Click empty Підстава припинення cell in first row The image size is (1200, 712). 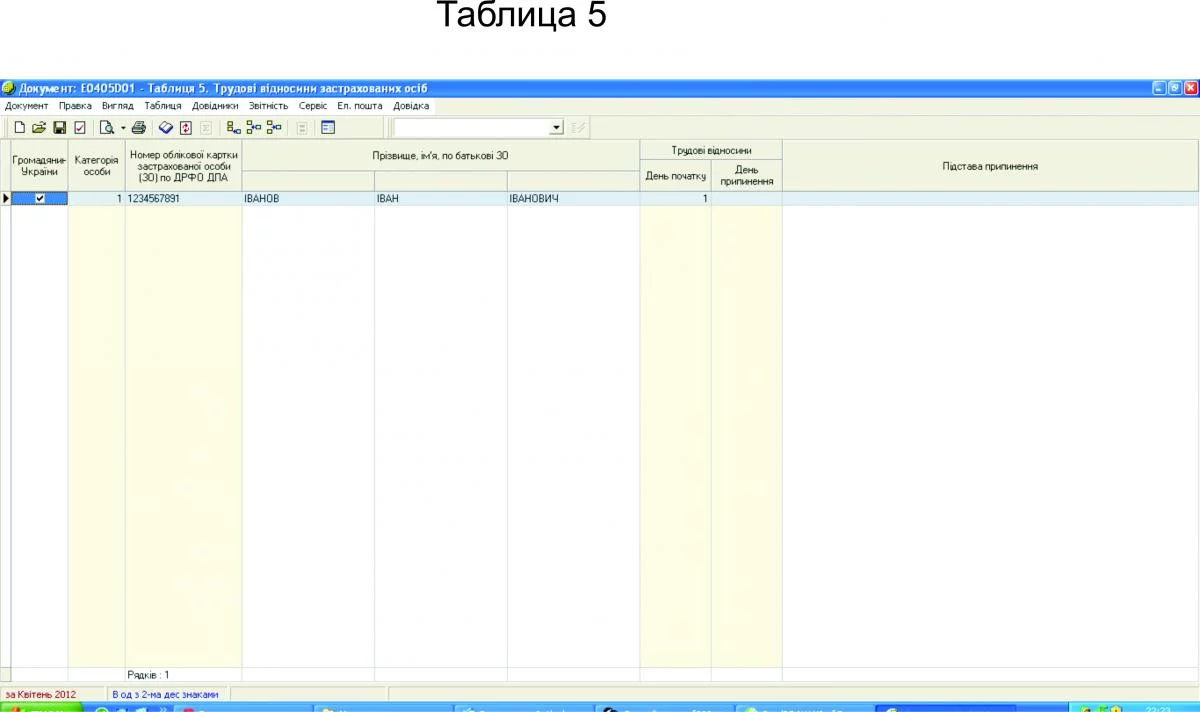click(x=990, y=198)
